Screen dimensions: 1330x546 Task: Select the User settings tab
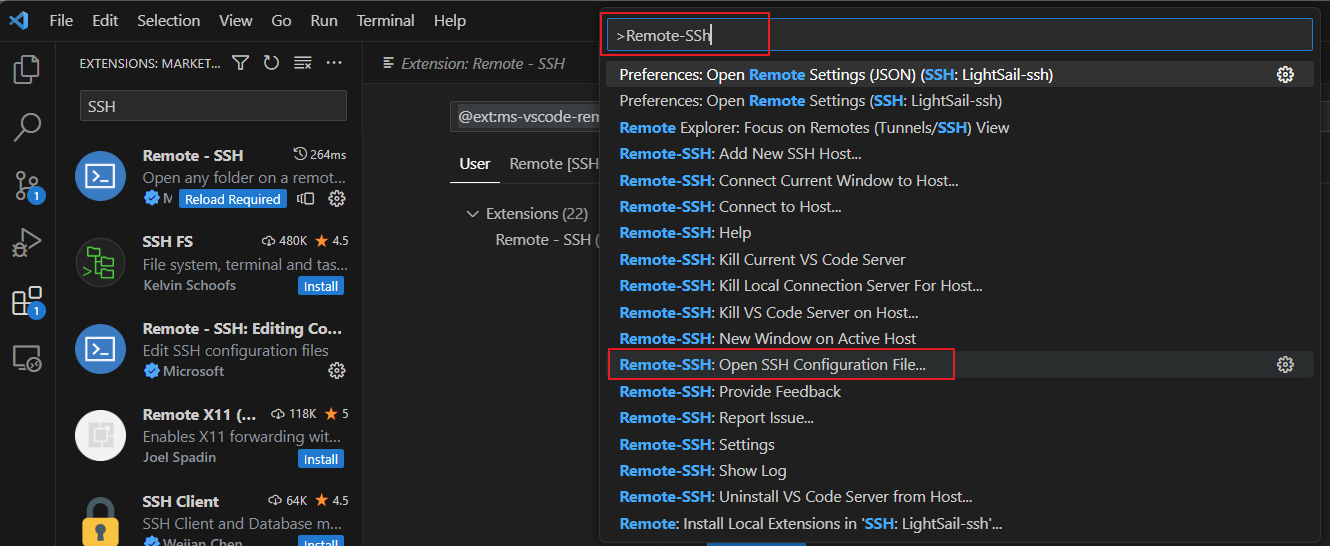(x=475, y=164)
